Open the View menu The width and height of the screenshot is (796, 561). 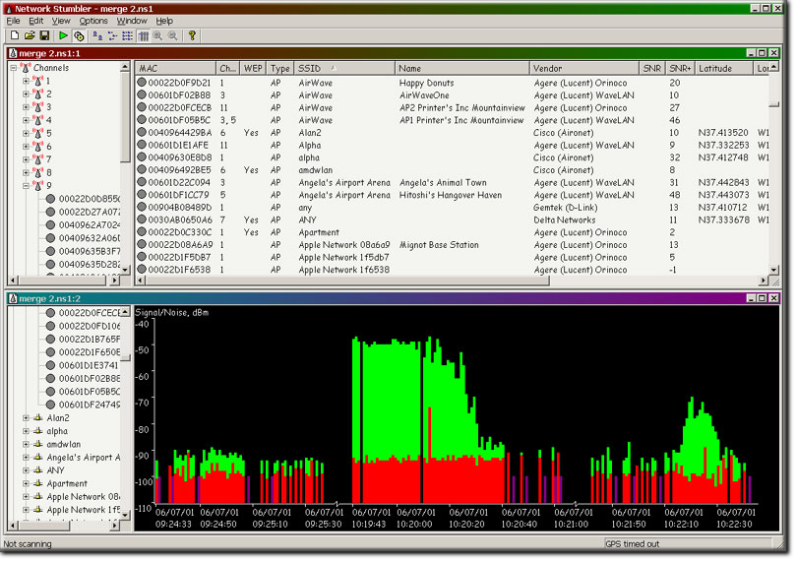pos(61,21)
